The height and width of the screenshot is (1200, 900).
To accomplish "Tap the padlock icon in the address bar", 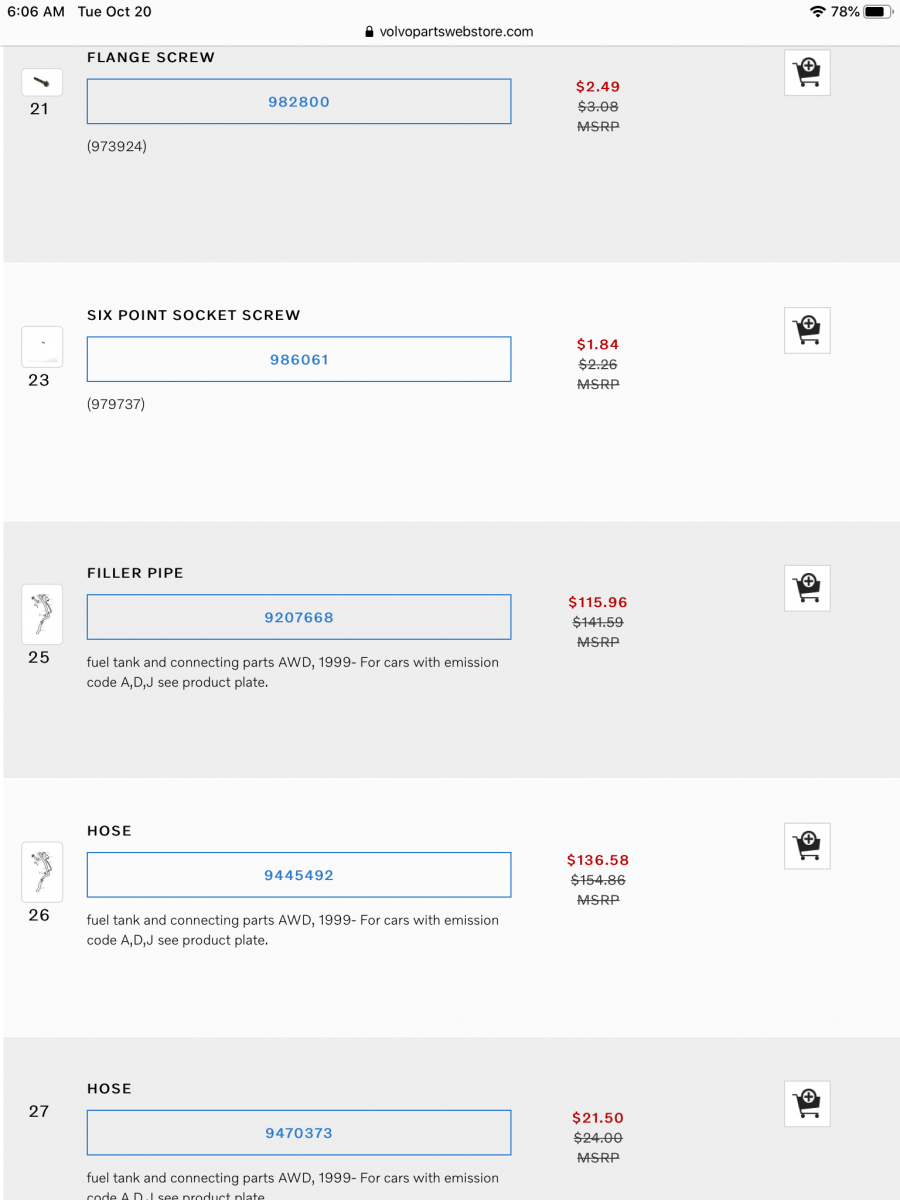I will [x=369, y=31].
